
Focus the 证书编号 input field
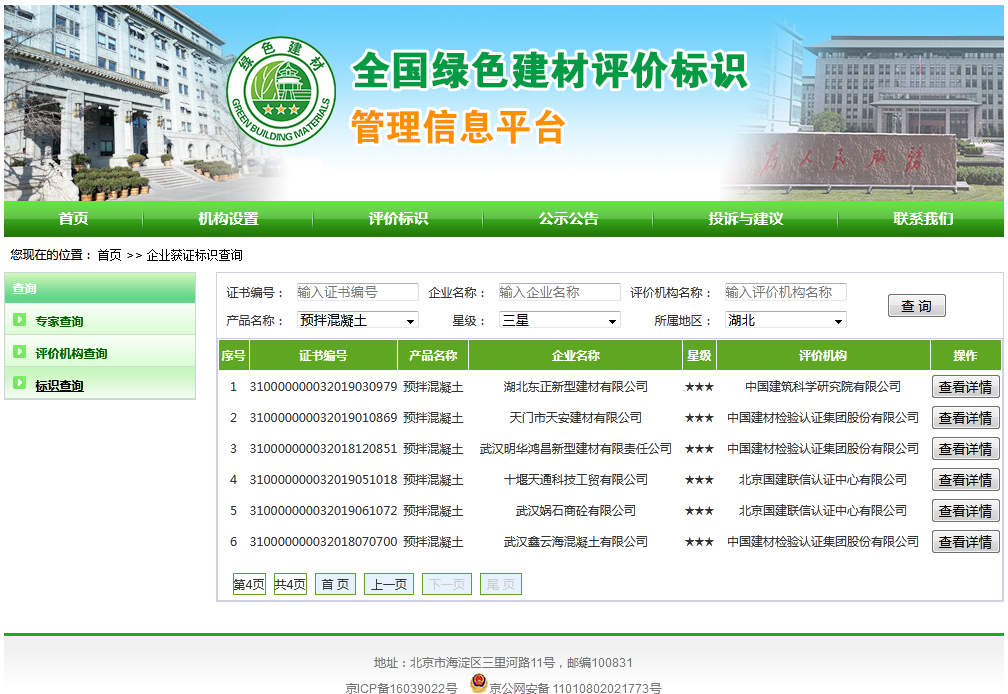357,292
